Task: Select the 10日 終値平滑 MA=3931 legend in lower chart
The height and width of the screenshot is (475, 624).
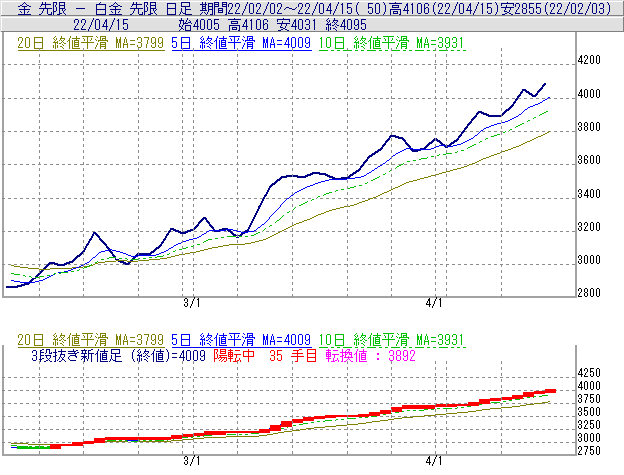Action: (x=392, y=340)
